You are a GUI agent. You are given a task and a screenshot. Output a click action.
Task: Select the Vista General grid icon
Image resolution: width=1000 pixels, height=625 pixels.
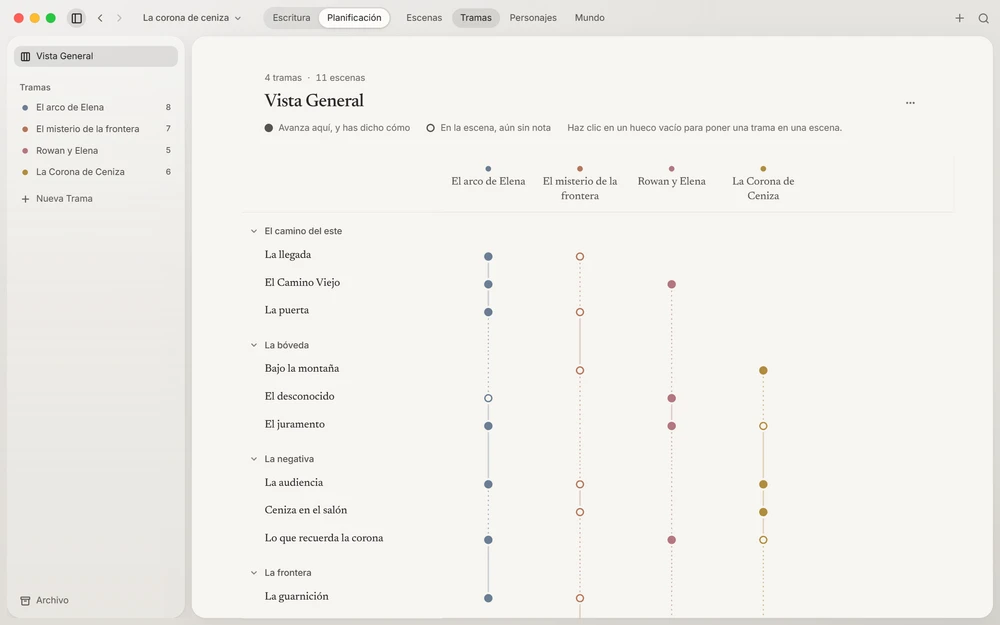pos(26,56)
